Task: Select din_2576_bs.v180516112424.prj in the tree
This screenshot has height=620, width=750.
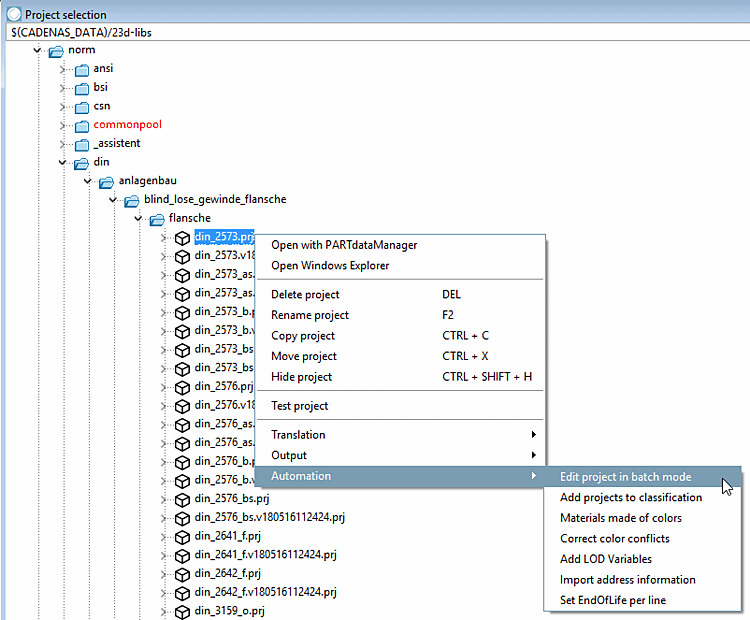Action: tap(269, 517)
